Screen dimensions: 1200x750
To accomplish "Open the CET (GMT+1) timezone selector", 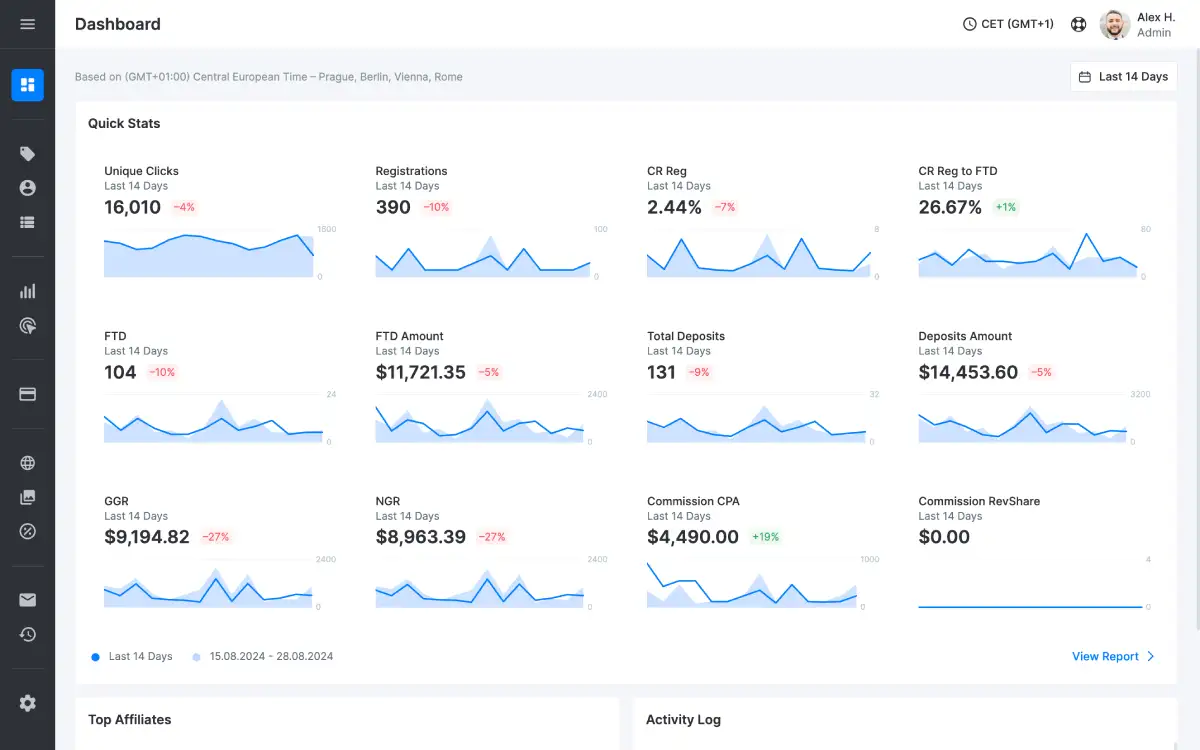I will click(x=1008, y=24).
